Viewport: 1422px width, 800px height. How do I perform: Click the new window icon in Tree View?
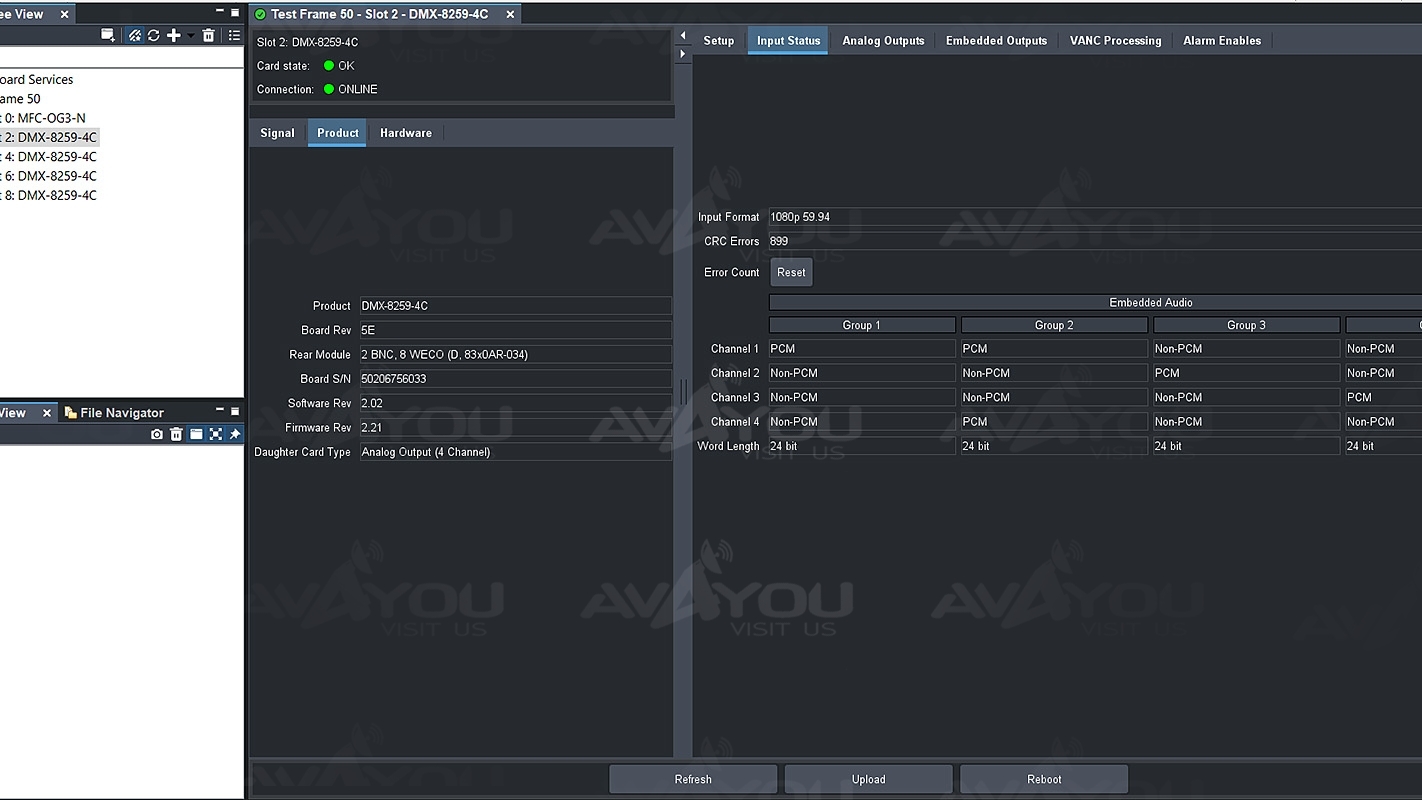point(108,36)
